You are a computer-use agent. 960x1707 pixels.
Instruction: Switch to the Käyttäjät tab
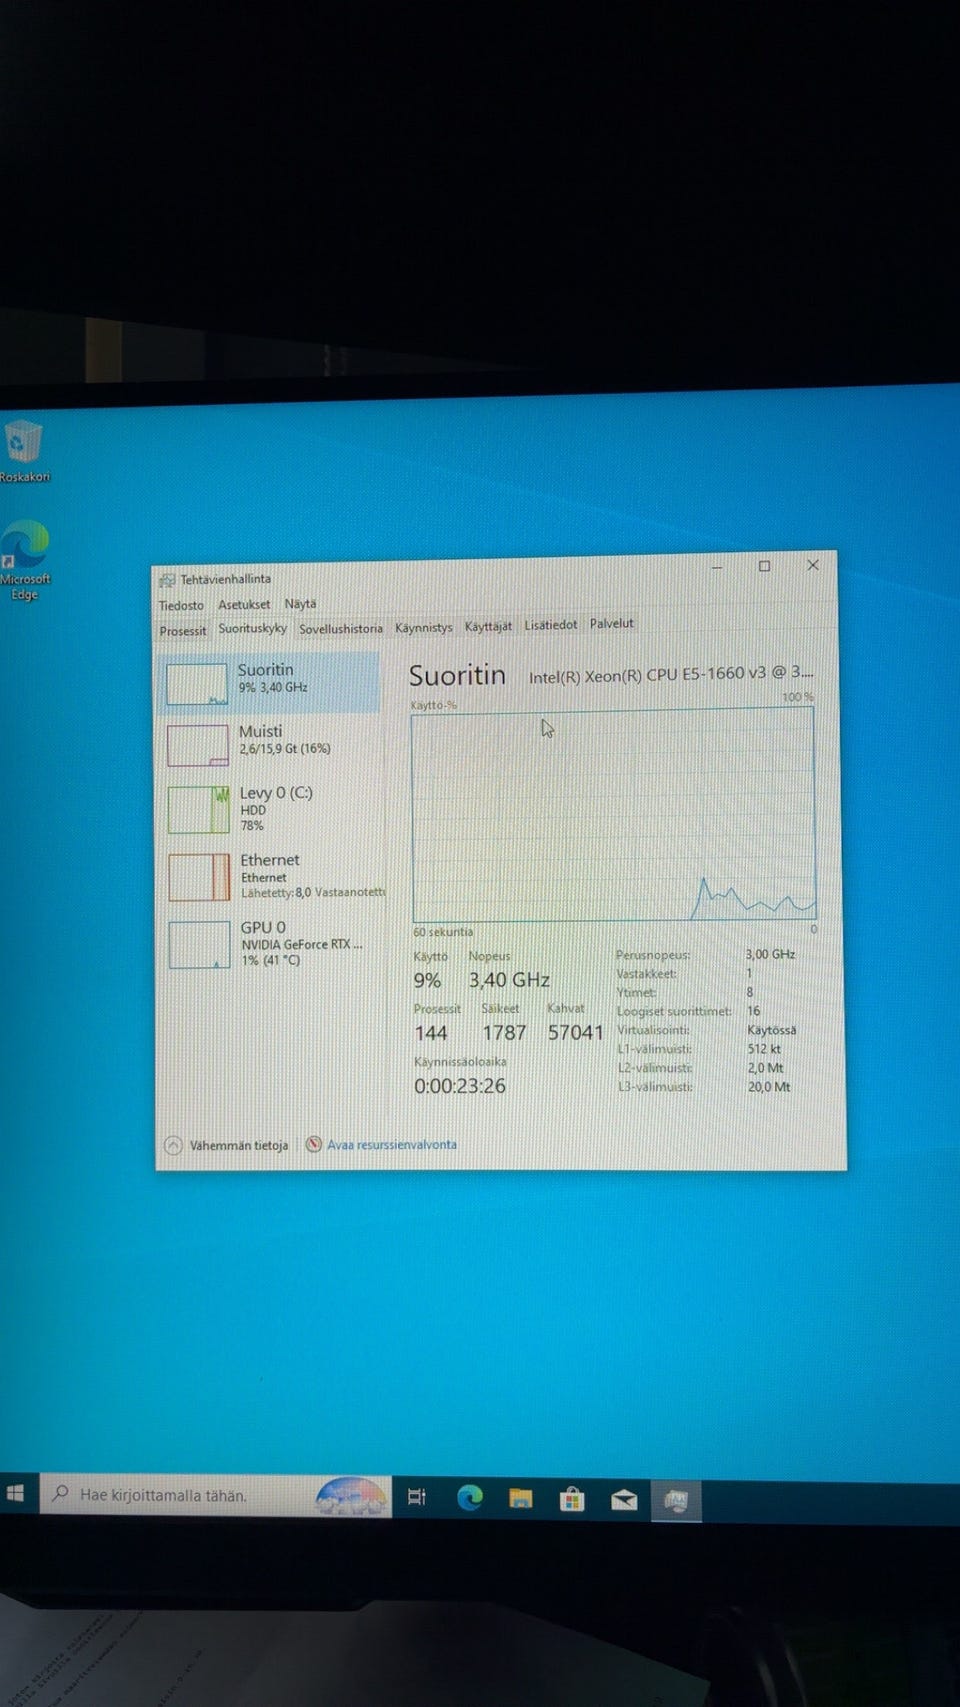pos(488,626)
